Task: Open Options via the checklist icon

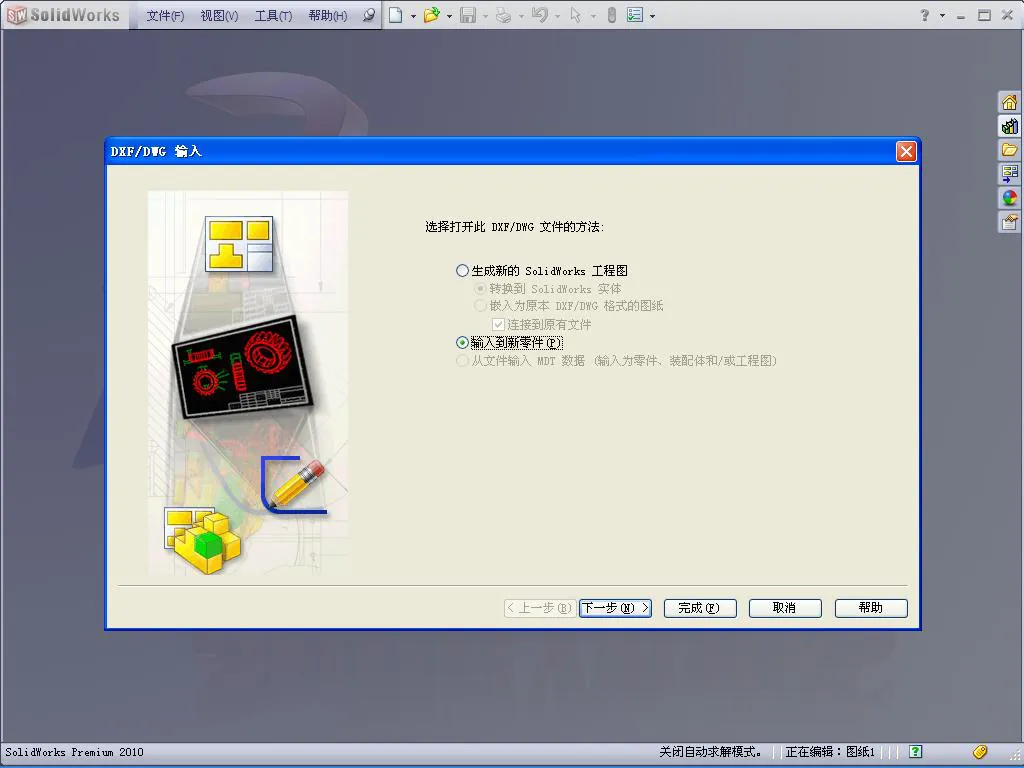Action: [635, 15]
